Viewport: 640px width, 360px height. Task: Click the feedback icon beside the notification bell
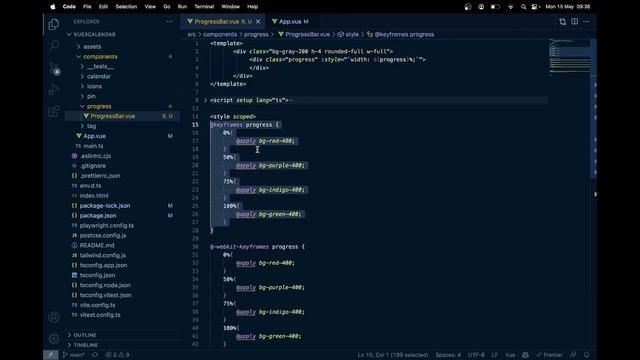tap(573, 355)
